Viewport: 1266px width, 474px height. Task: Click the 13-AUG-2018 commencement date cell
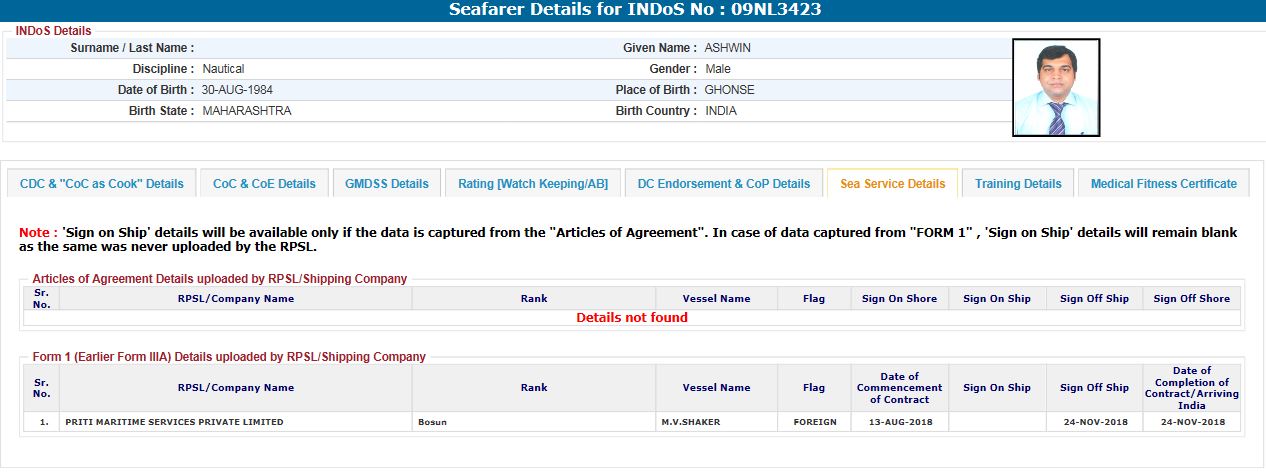[x=899, y=422]
